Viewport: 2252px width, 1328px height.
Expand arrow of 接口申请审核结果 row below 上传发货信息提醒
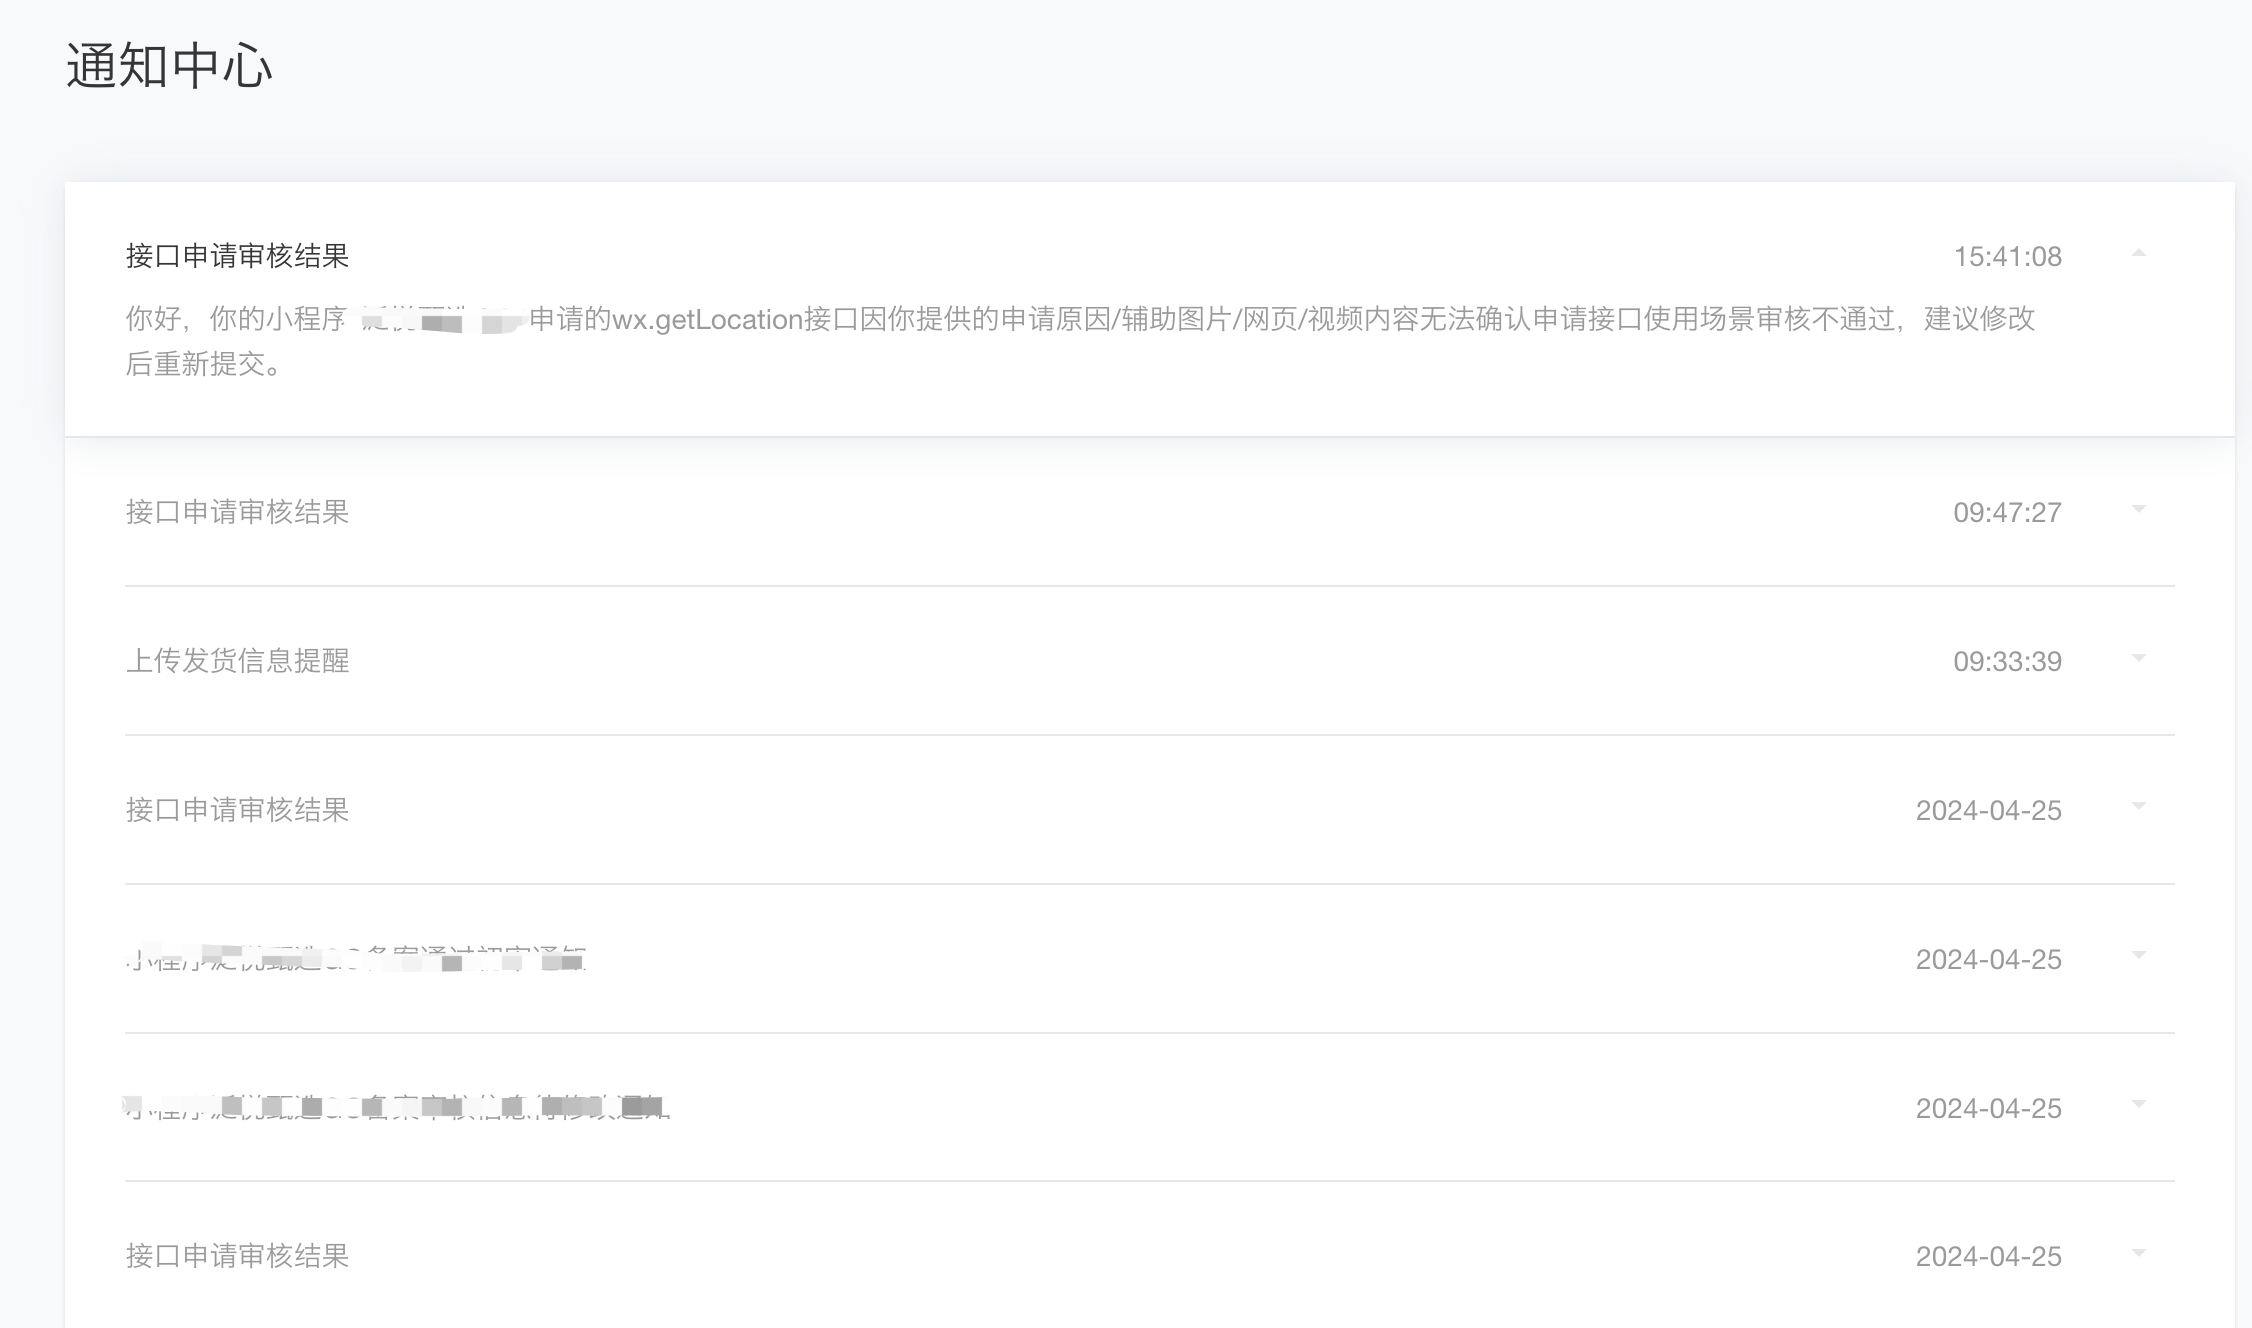[2138, 807]
